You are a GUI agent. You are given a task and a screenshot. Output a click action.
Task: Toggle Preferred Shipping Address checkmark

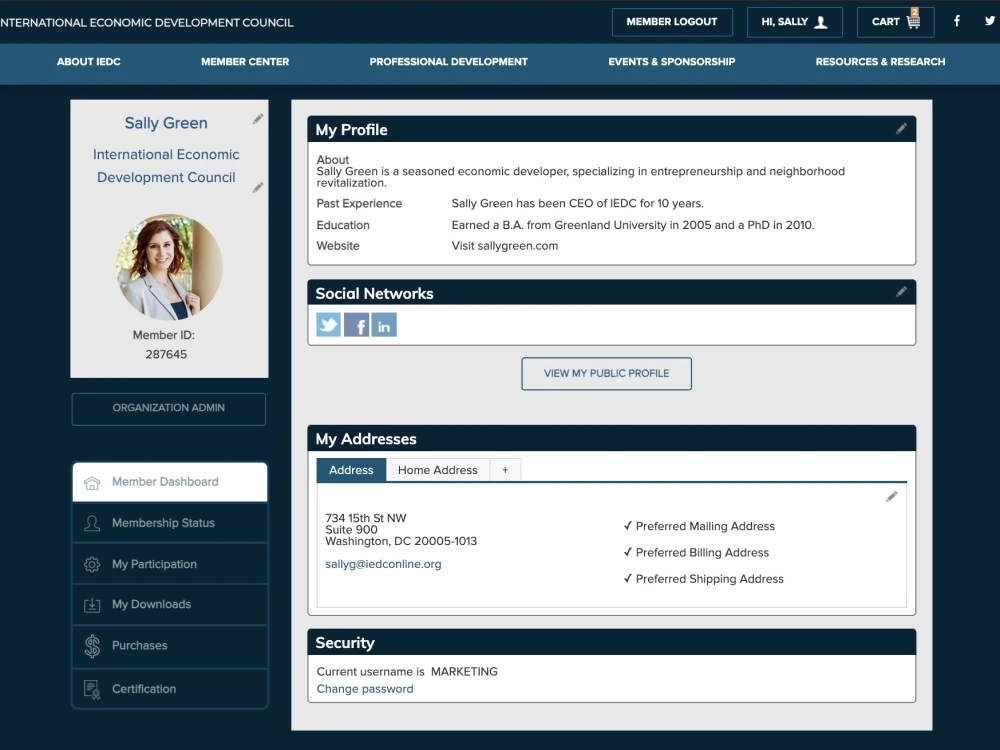tap(628, 578)
